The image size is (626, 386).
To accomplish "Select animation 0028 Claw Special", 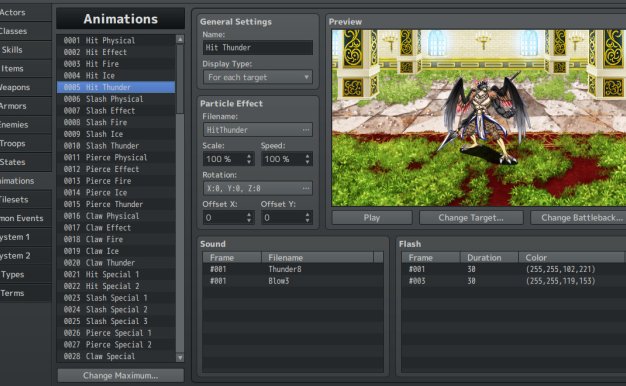I will [x=116, y=356].
